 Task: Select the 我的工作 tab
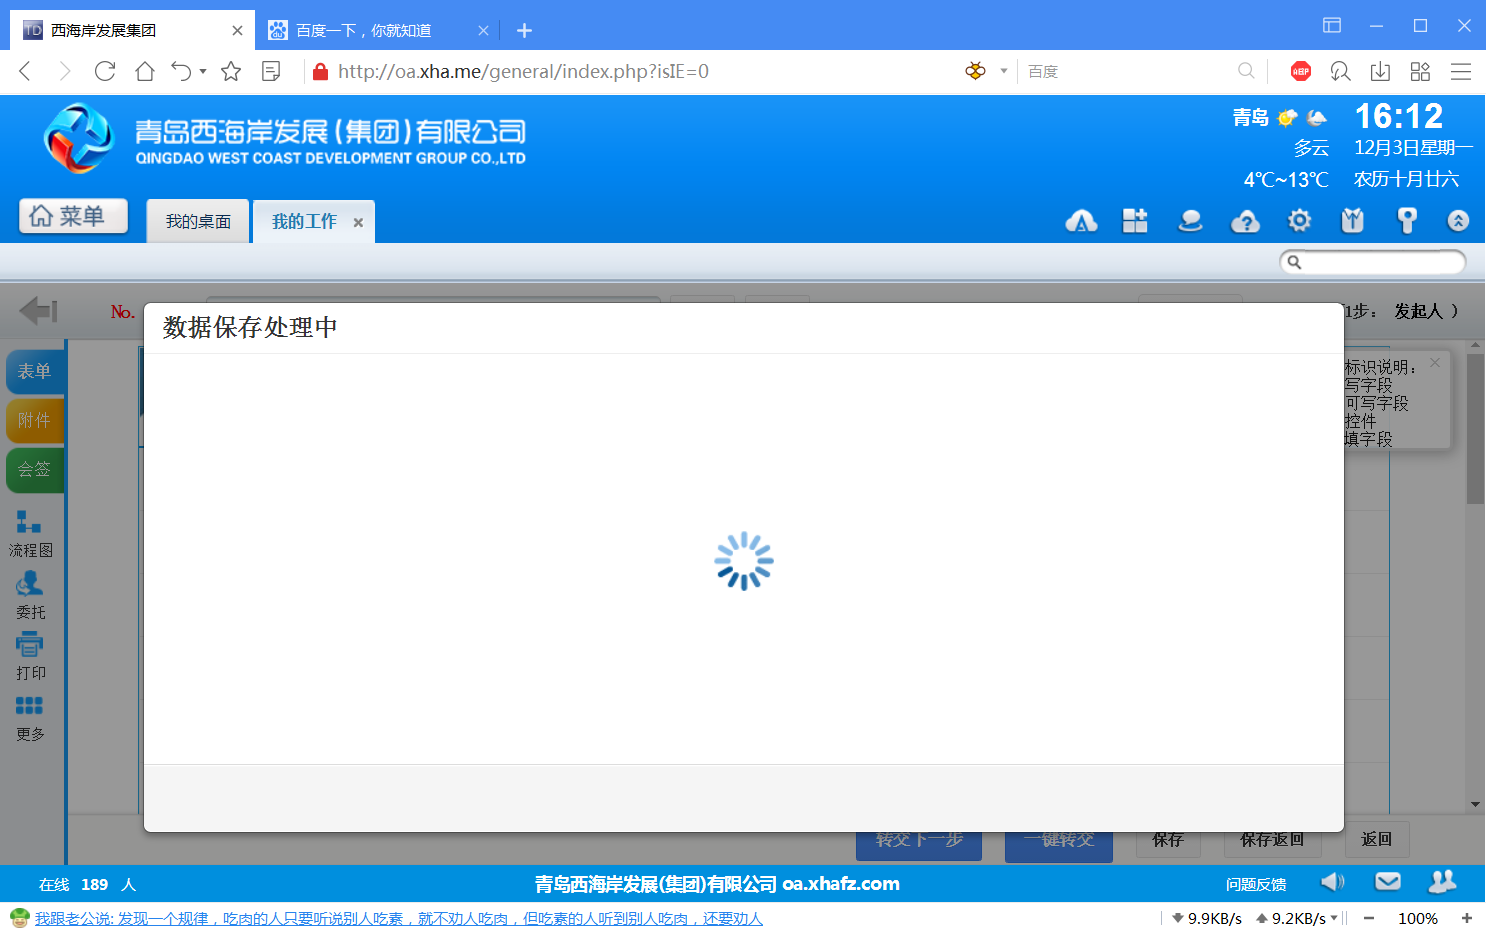click(304, 221)
